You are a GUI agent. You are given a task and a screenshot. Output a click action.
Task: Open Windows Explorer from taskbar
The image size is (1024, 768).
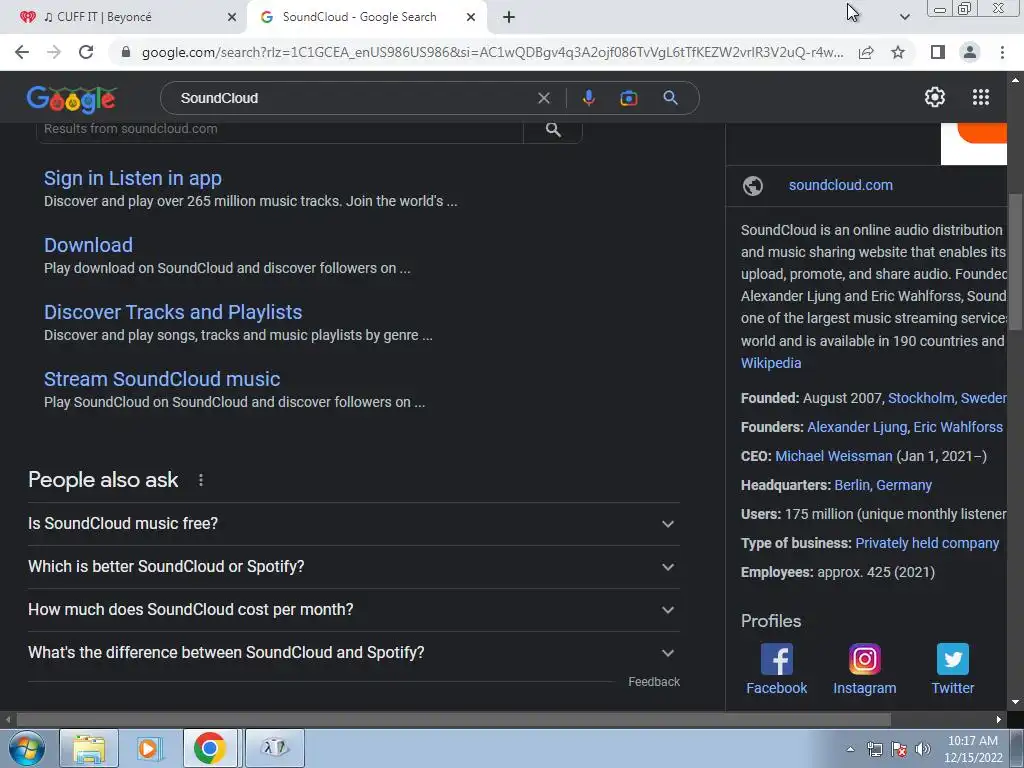click(89, 748)
